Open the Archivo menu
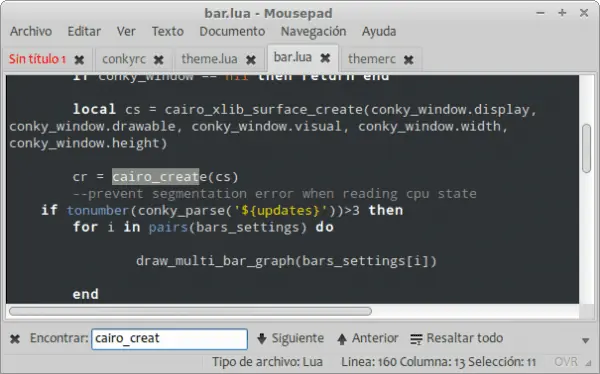The image size is (600, 374). tap(31, 31)
